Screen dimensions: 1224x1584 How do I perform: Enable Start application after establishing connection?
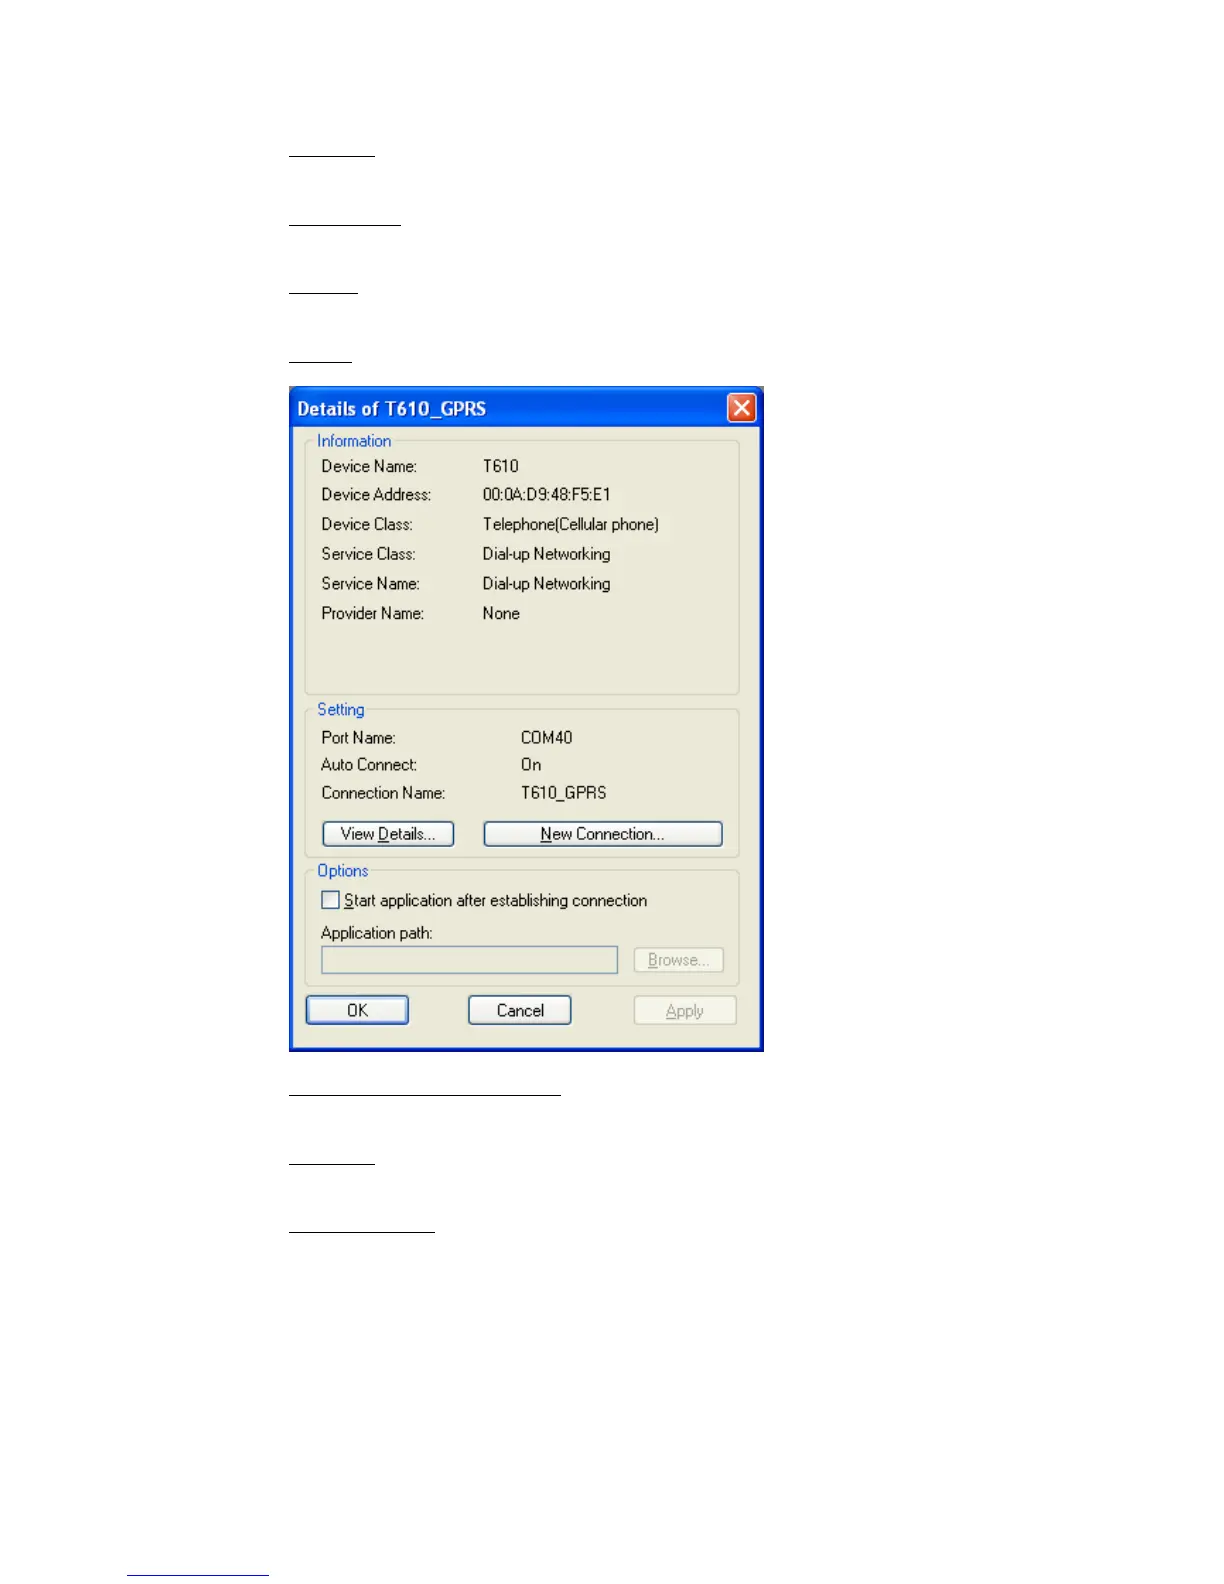tap(330, 900)
